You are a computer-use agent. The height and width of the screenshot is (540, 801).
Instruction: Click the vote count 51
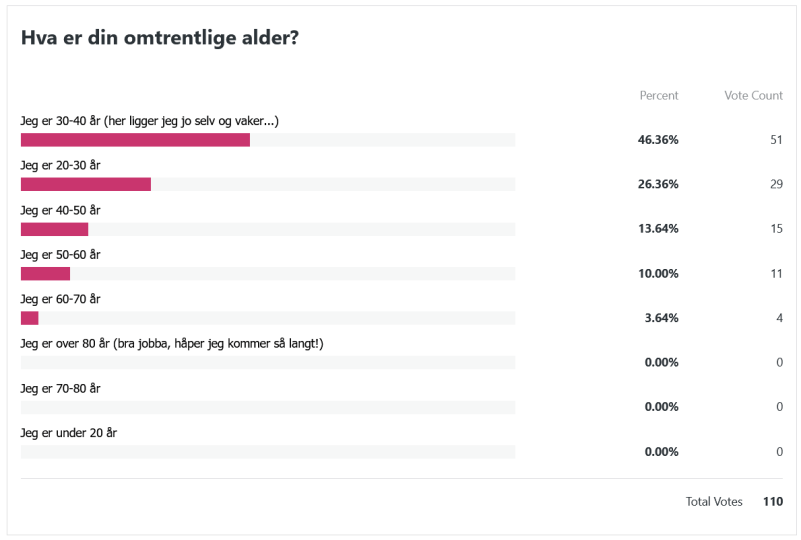click(x=775, y=140)
